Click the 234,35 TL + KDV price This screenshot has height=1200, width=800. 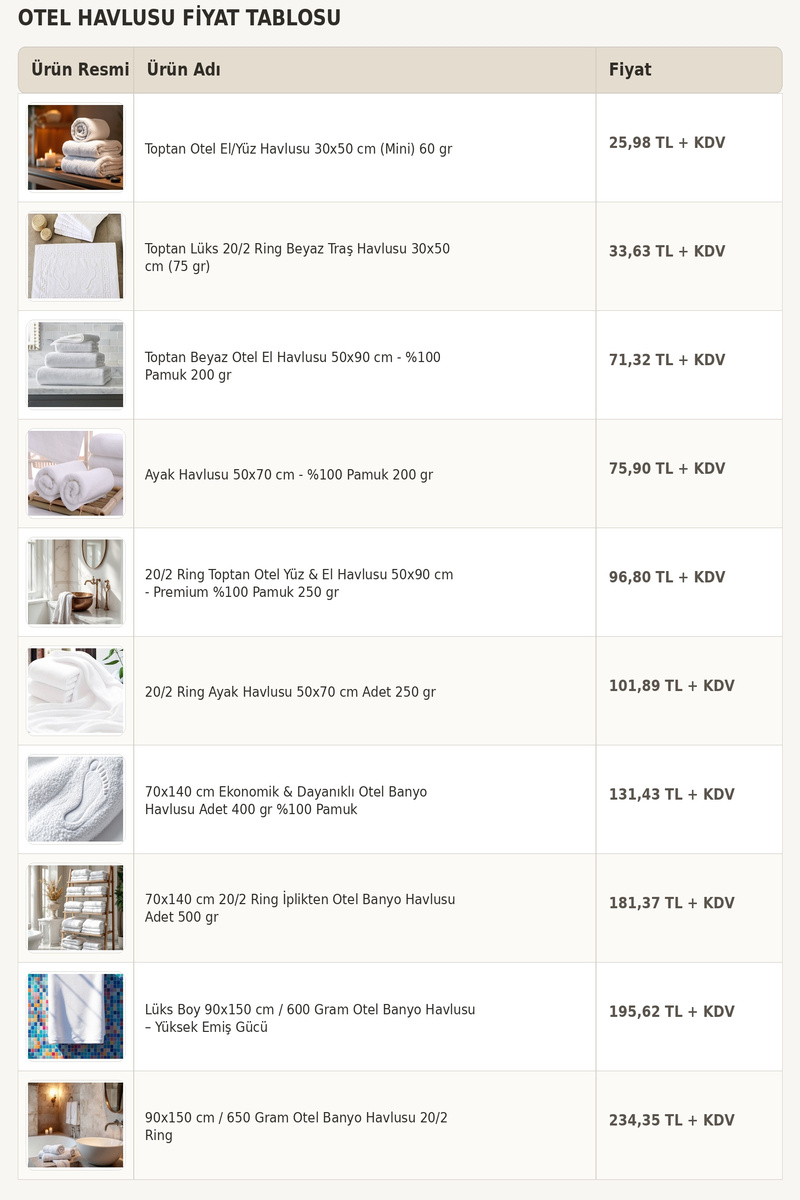click(x=671, y=1121)
